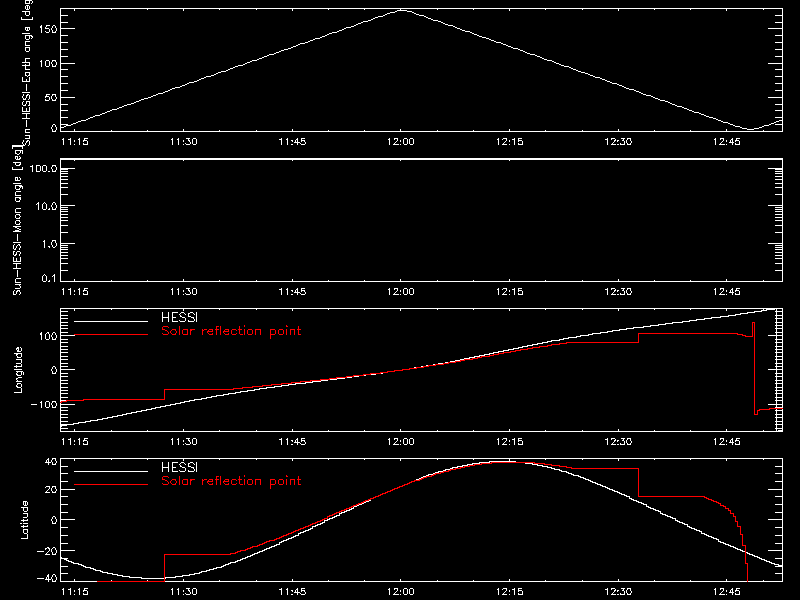800x600 pixels.
Task: Click the 1.0 tick on Moon angle axis
Action: point(49,244)
